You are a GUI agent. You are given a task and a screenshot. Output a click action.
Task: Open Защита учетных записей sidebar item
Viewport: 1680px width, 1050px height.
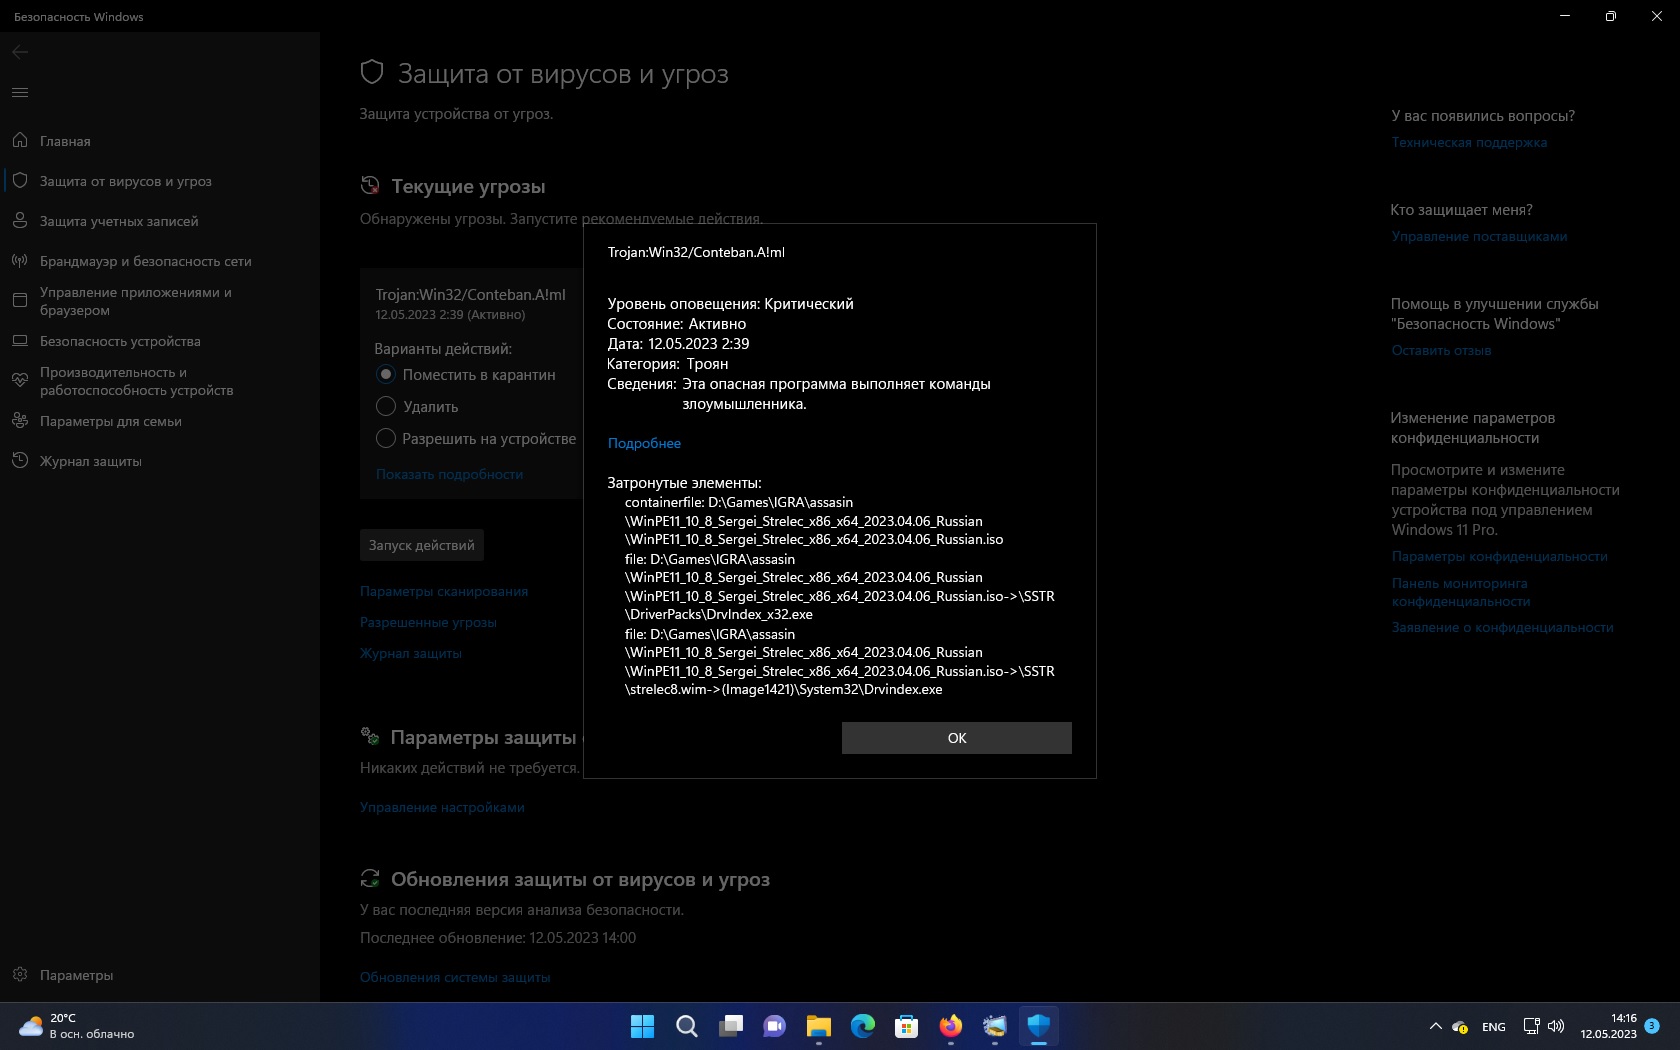[x=160, y=221]
